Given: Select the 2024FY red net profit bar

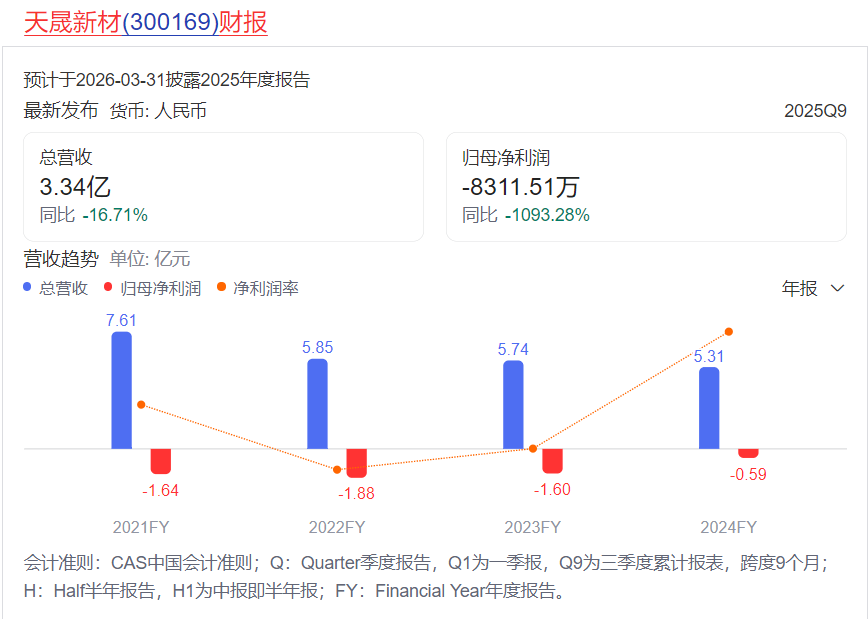Looking at the screenshot, I should point(748,453).
